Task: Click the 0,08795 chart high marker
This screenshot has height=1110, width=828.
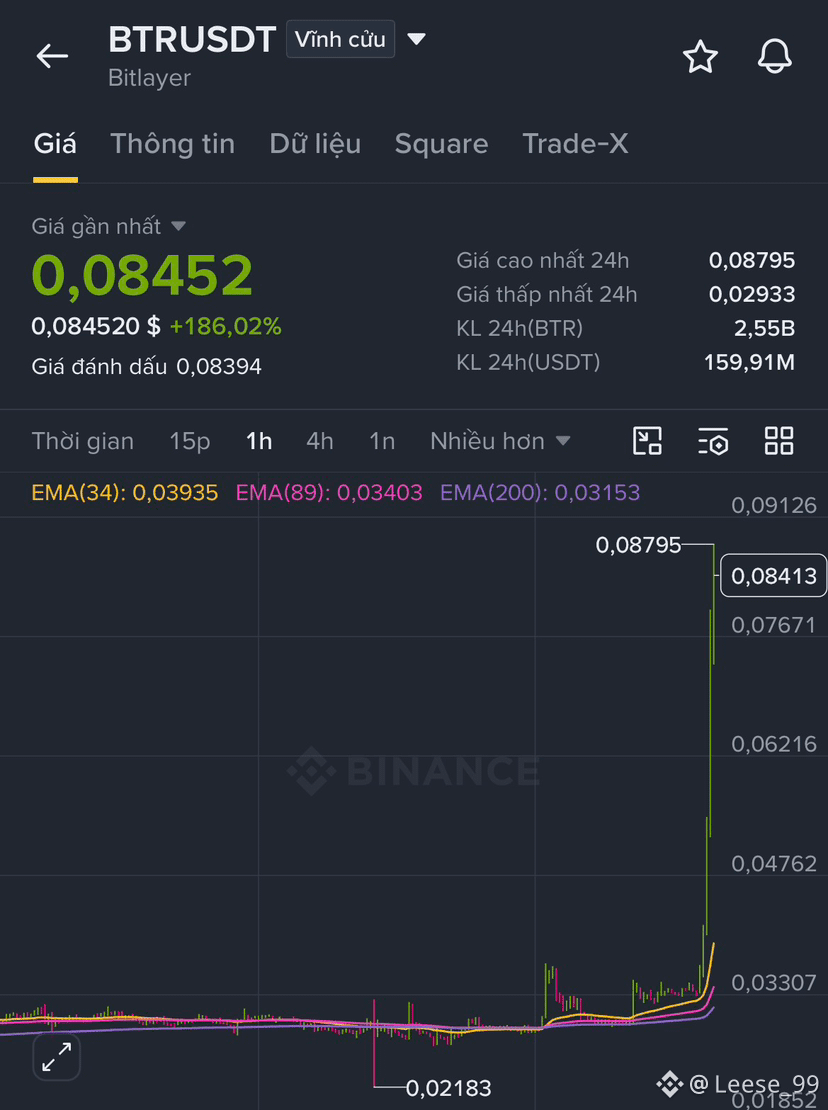Action: tap(638, 544)
